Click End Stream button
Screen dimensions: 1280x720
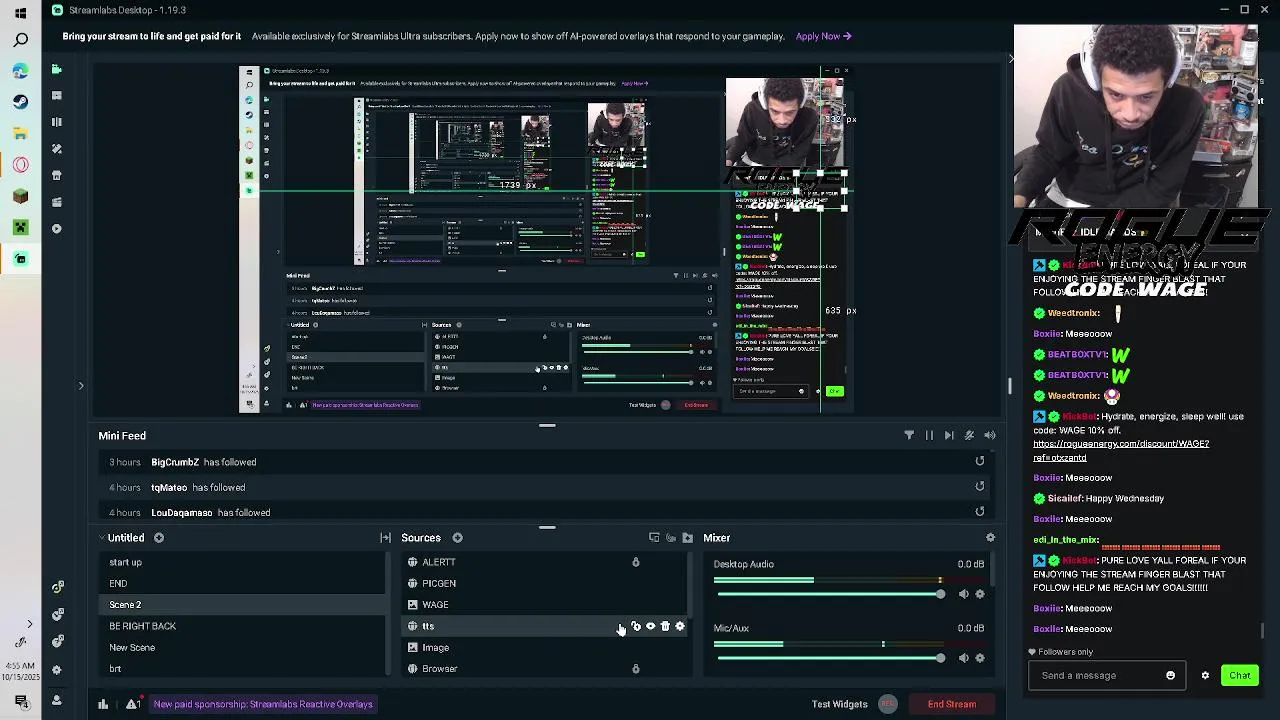click(951, 704)
